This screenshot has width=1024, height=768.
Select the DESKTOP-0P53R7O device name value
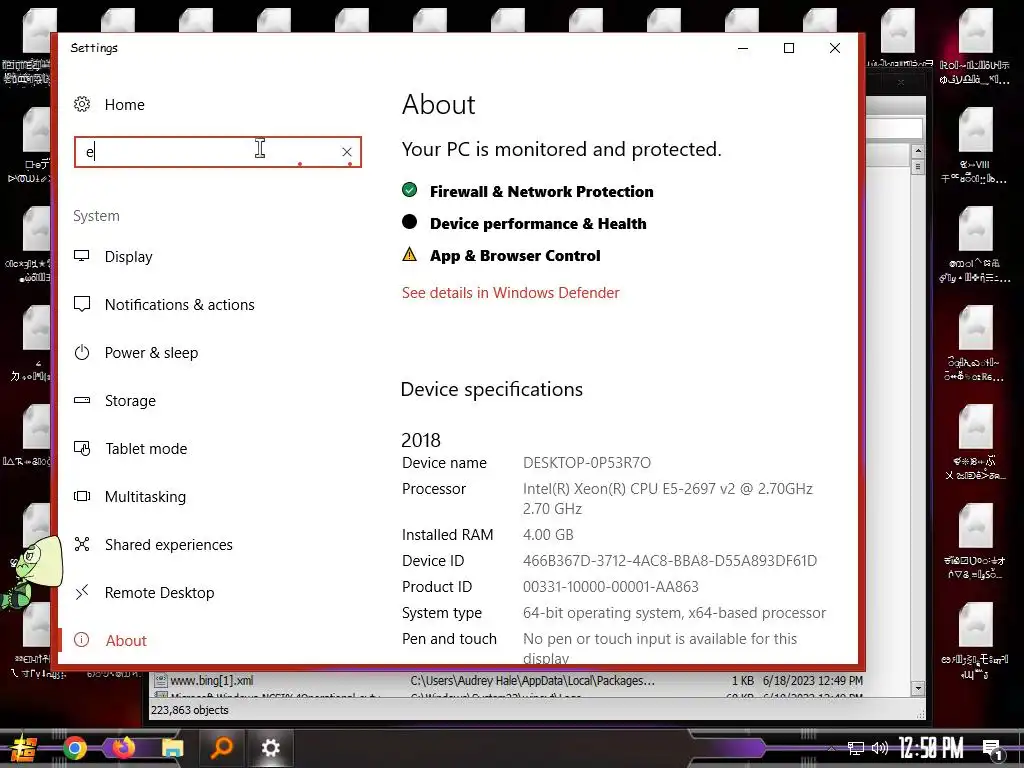[587, 463]
